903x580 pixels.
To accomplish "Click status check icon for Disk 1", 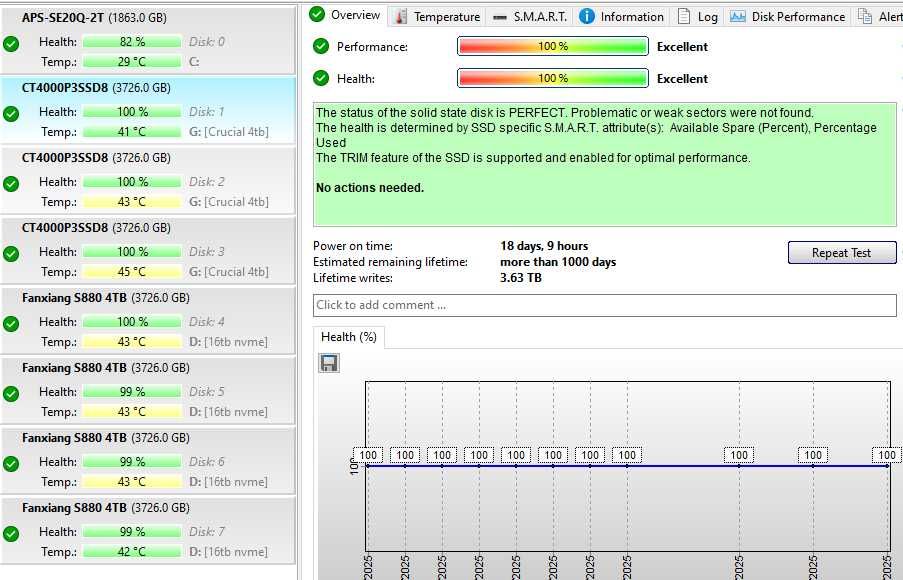I will (x=11, y=114).
